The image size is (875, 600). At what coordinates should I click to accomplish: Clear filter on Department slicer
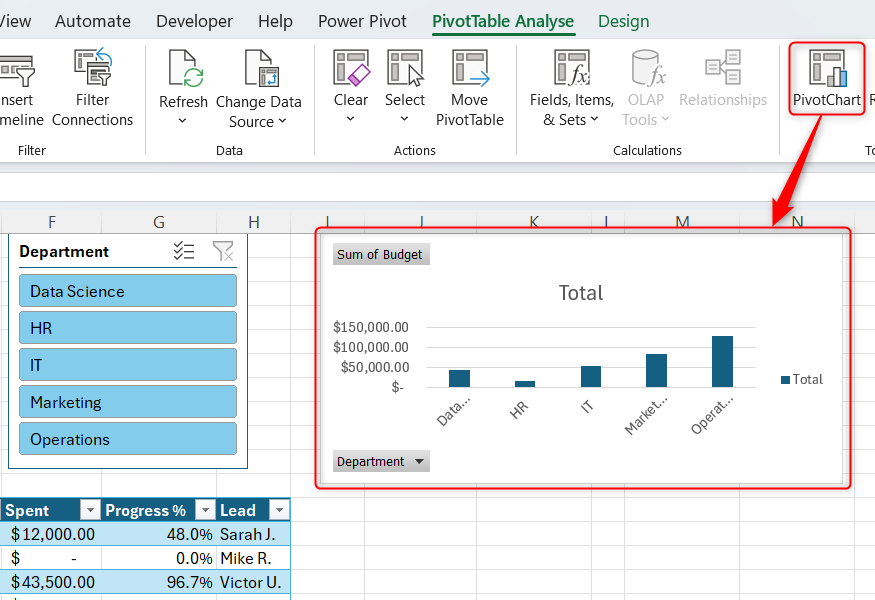[223, 251]
